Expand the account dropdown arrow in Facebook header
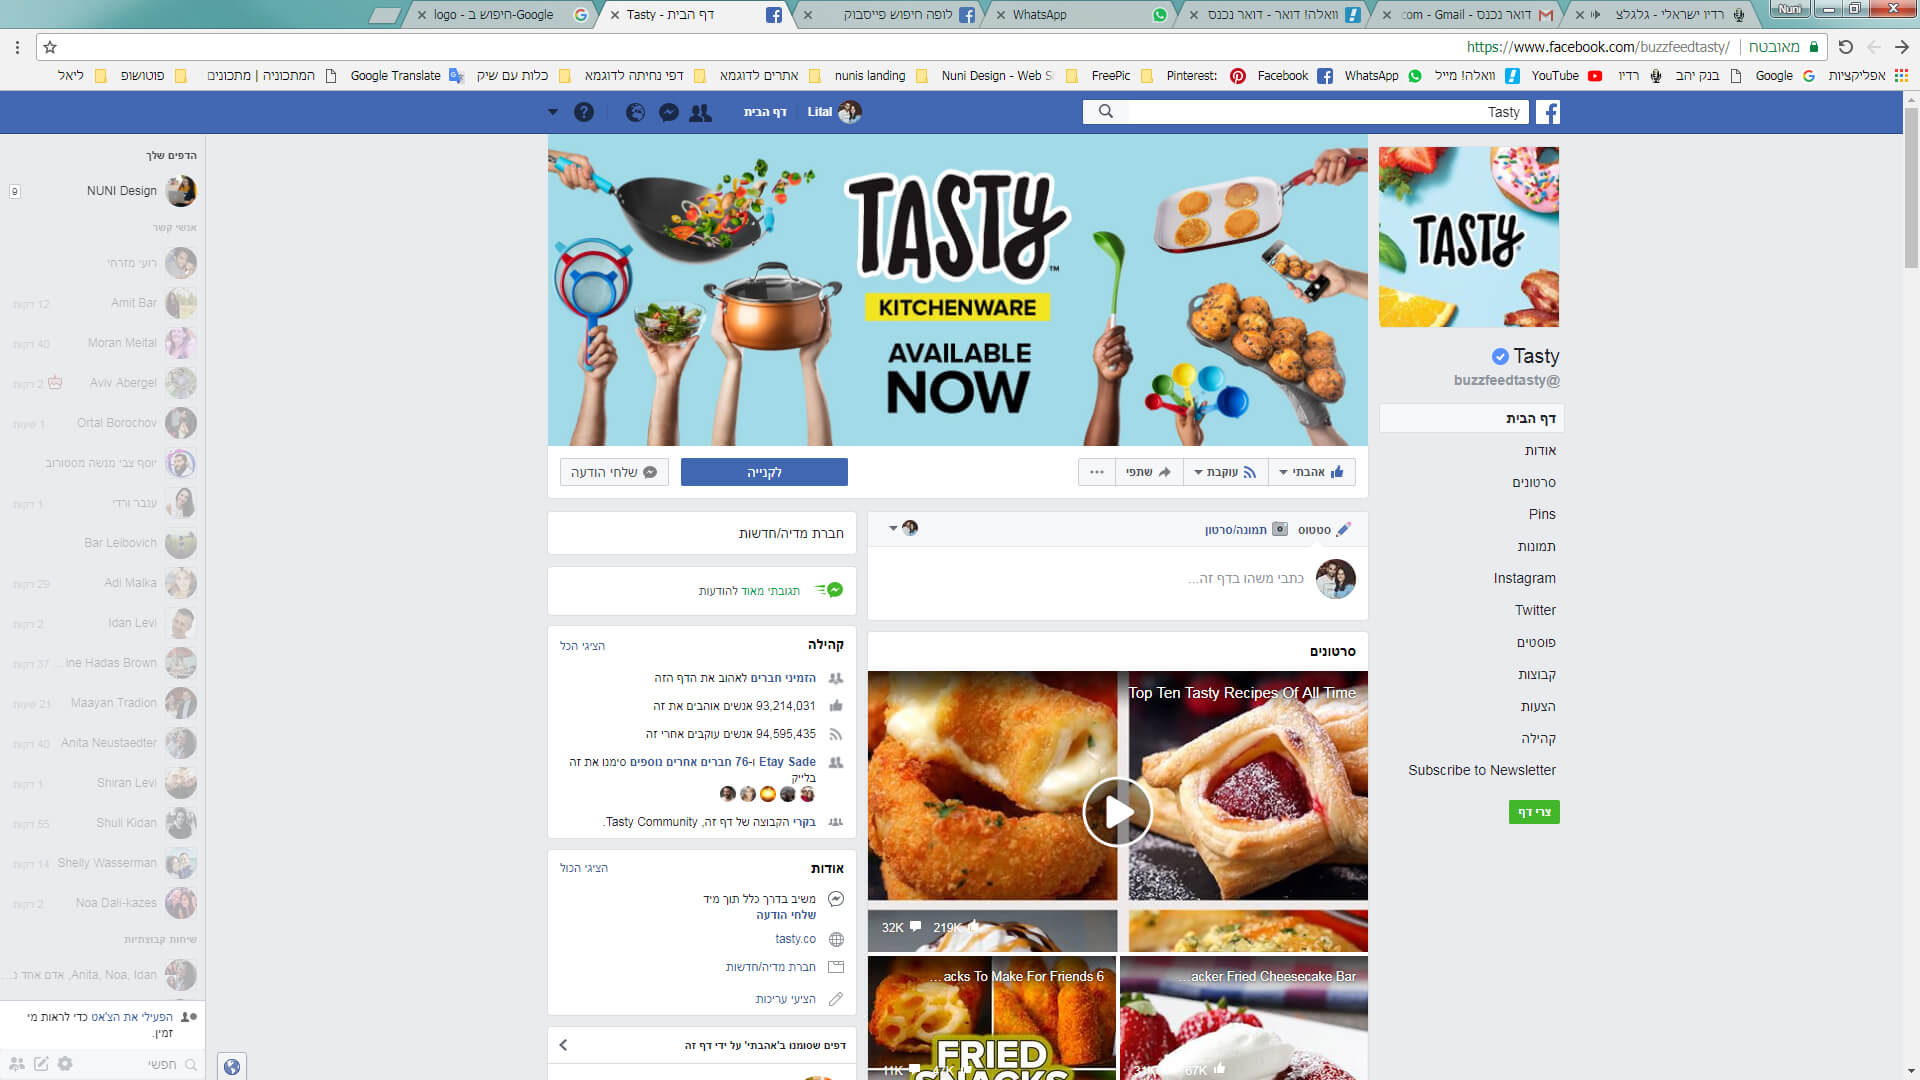 click(553, 112)
